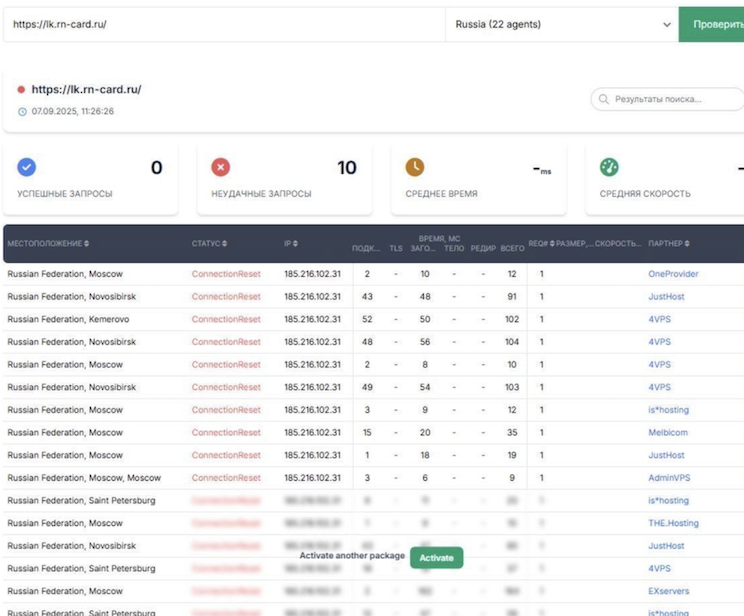Sort table by IP column header

[291, 244]
